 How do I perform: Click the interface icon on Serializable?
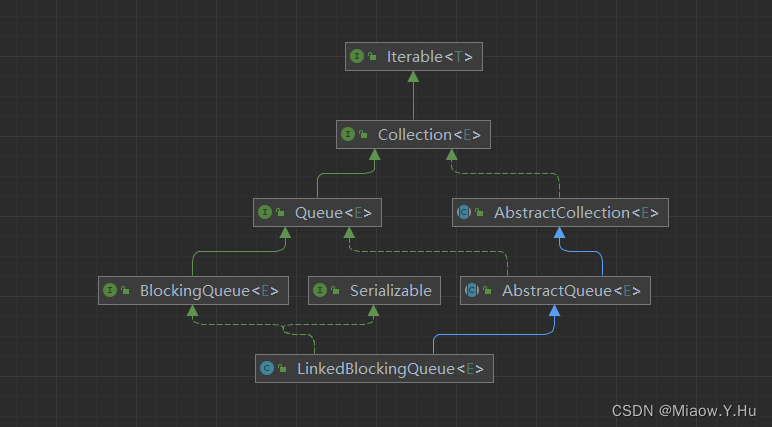click(320, 290)
